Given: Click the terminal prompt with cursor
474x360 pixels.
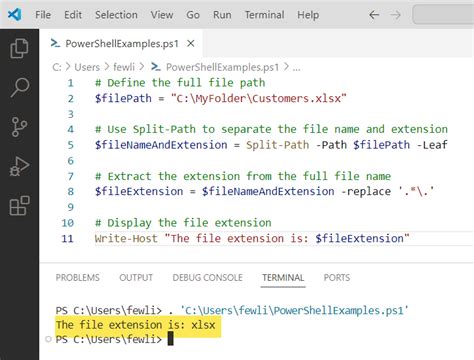Looking at the screenshot, I should tap(114, 340).
